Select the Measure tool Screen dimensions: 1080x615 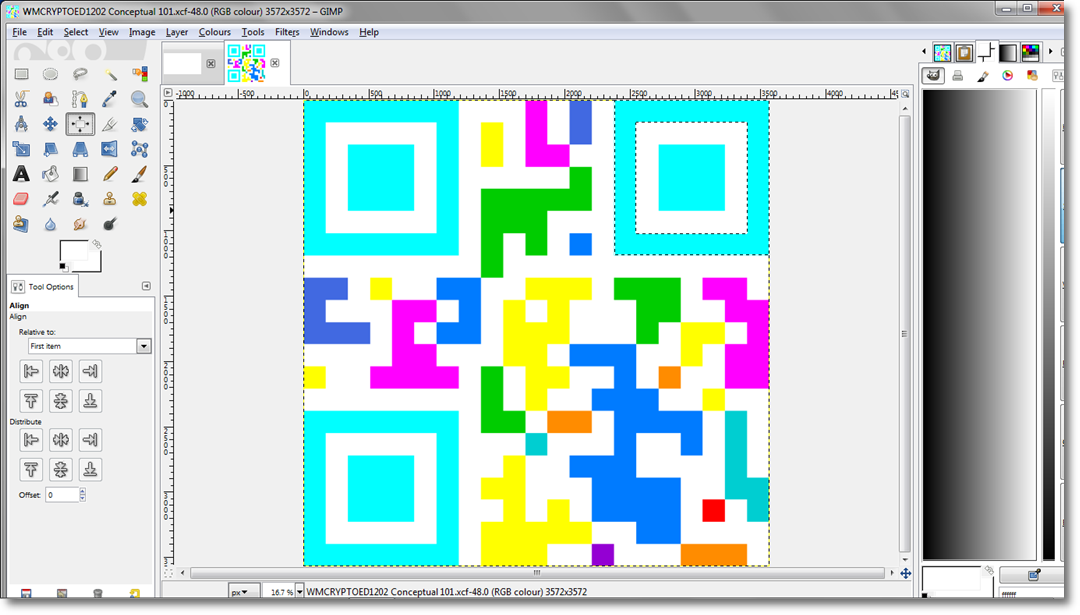pyautogui.click(x=21, y=124)
